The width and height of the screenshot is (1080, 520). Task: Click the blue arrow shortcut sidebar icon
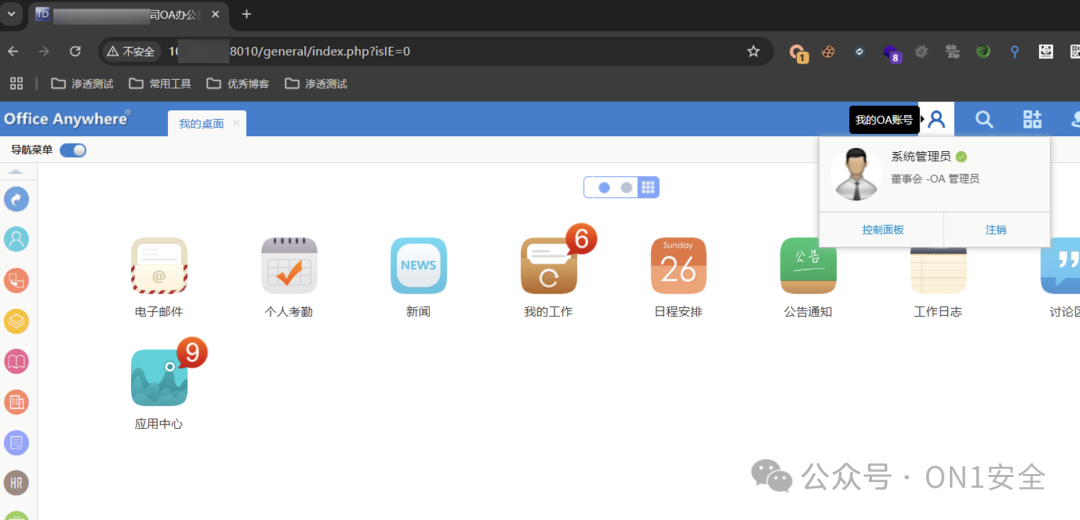click(x=17, y=199)
